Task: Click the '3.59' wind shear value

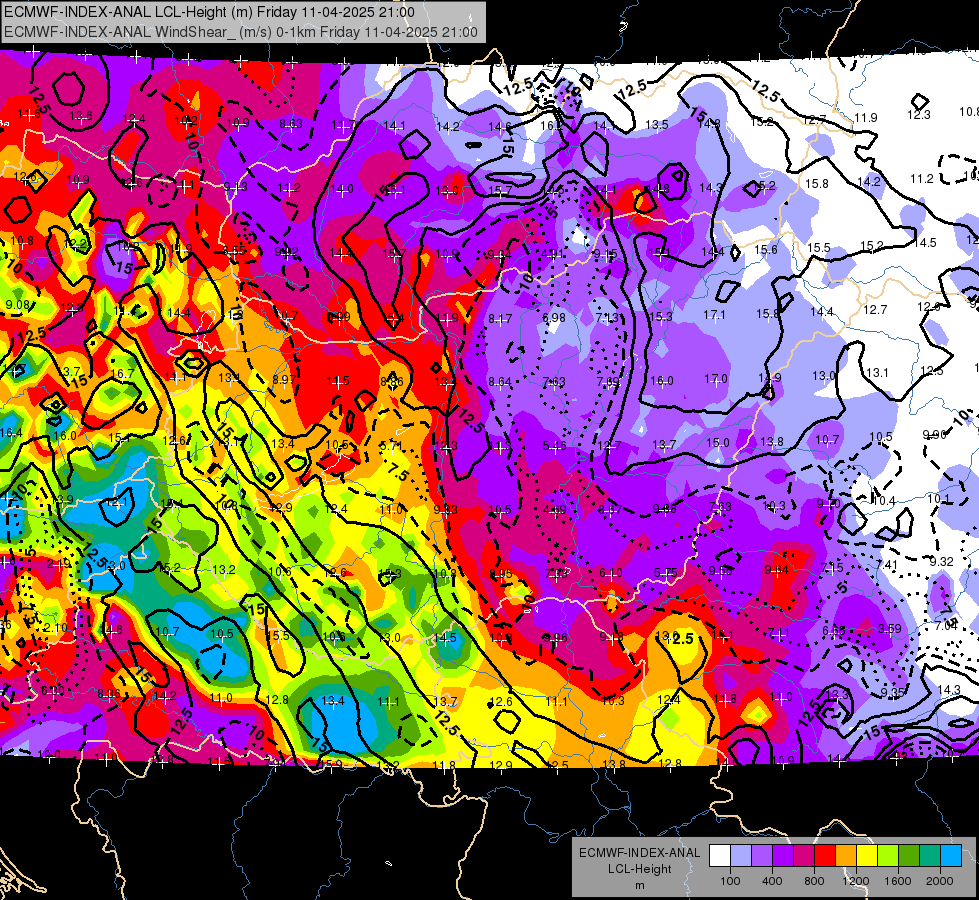Action: [890, 628]
